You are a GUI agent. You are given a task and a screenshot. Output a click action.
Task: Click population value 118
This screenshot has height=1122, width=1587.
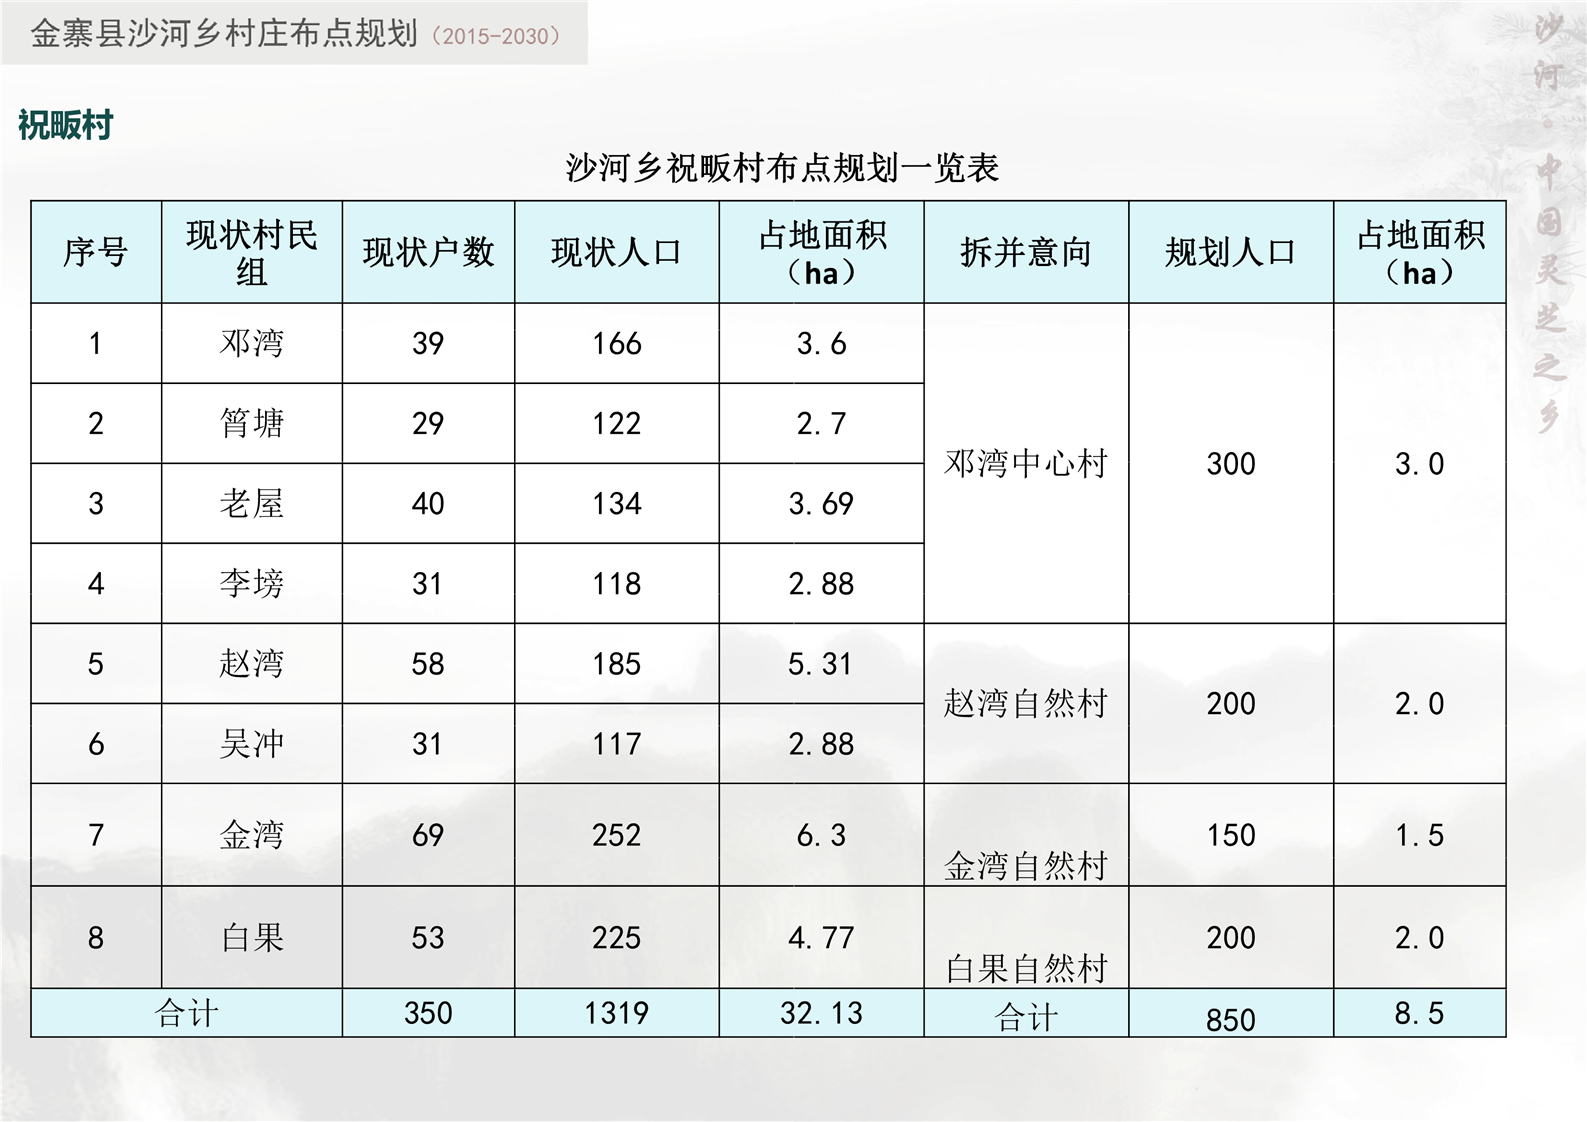click(616, 584)
